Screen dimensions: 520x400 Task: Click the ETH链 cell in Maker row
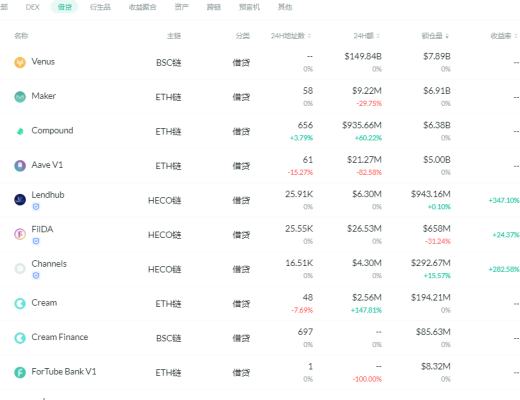point(168,97)
